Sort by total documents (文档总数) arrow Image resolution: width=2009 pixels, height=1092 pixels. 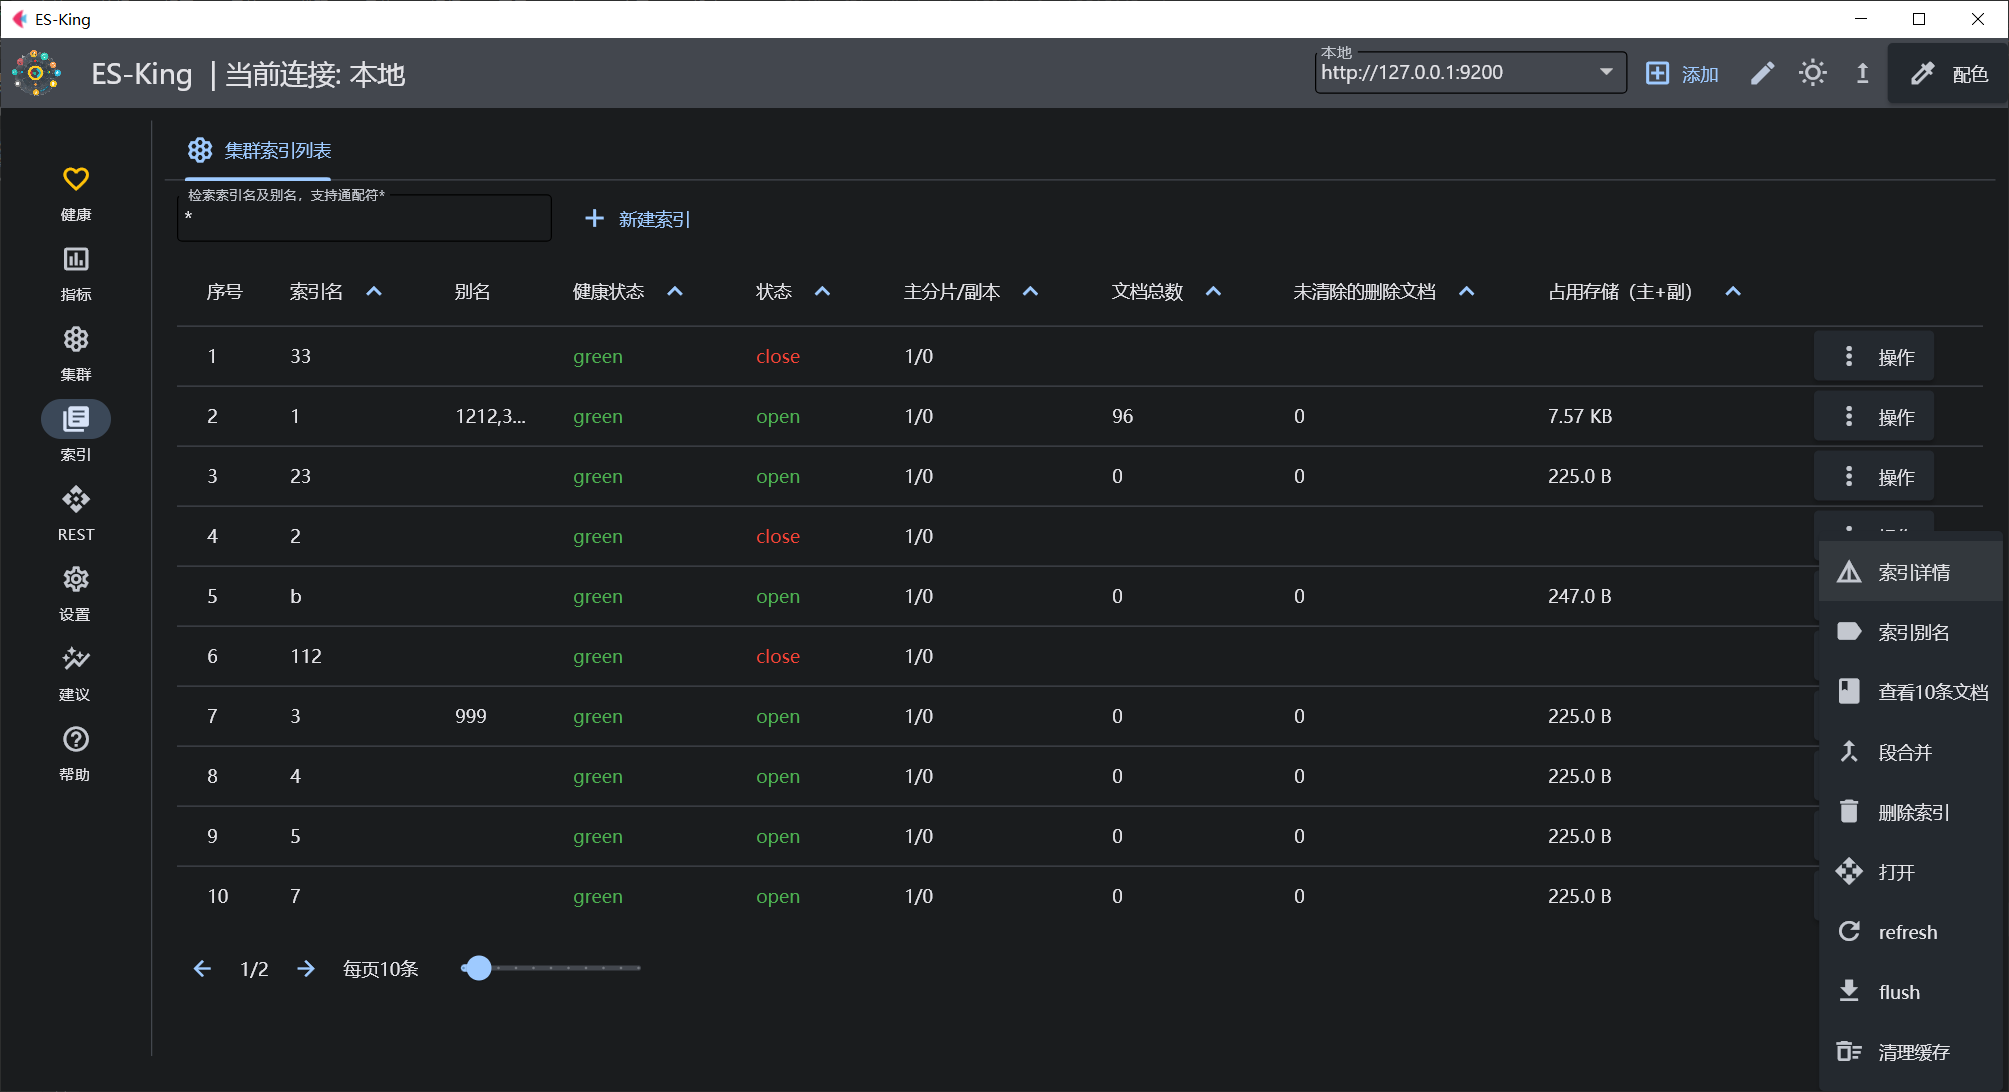[x=1213, y=292]
